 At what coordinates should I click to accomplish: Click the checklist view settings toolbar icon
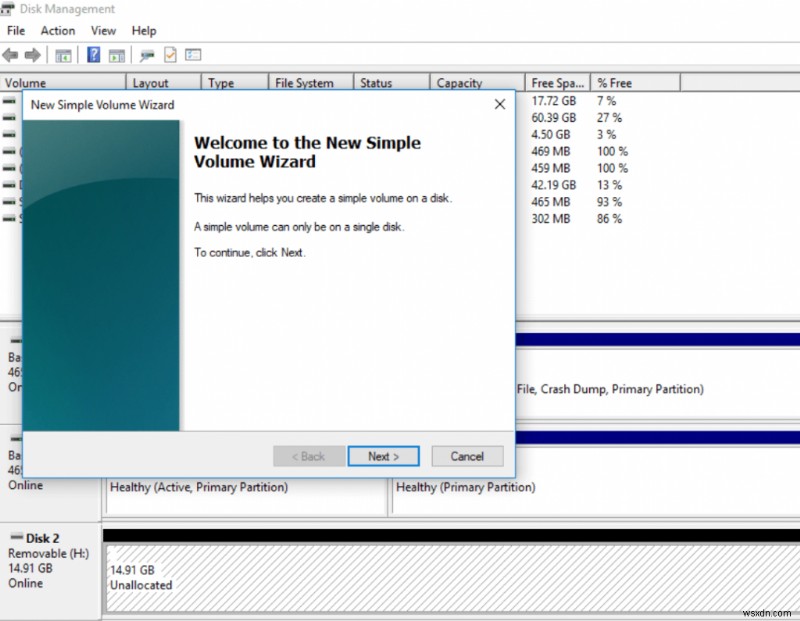click(x=193, y=55)
